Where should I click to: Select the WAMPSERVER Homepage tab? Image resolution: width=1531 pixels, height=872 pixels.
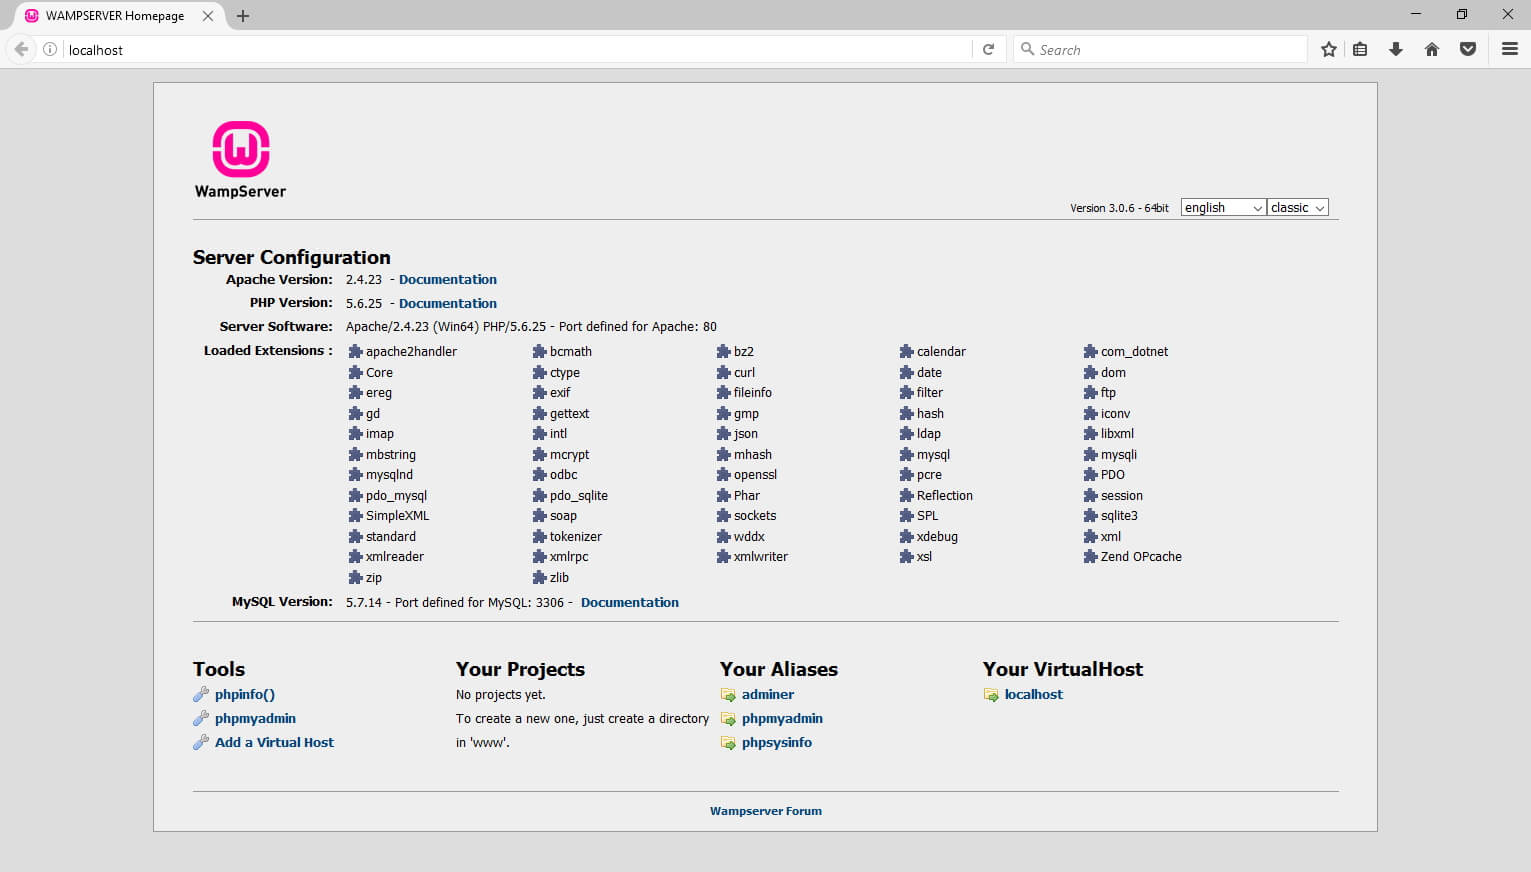coord(114,16)
